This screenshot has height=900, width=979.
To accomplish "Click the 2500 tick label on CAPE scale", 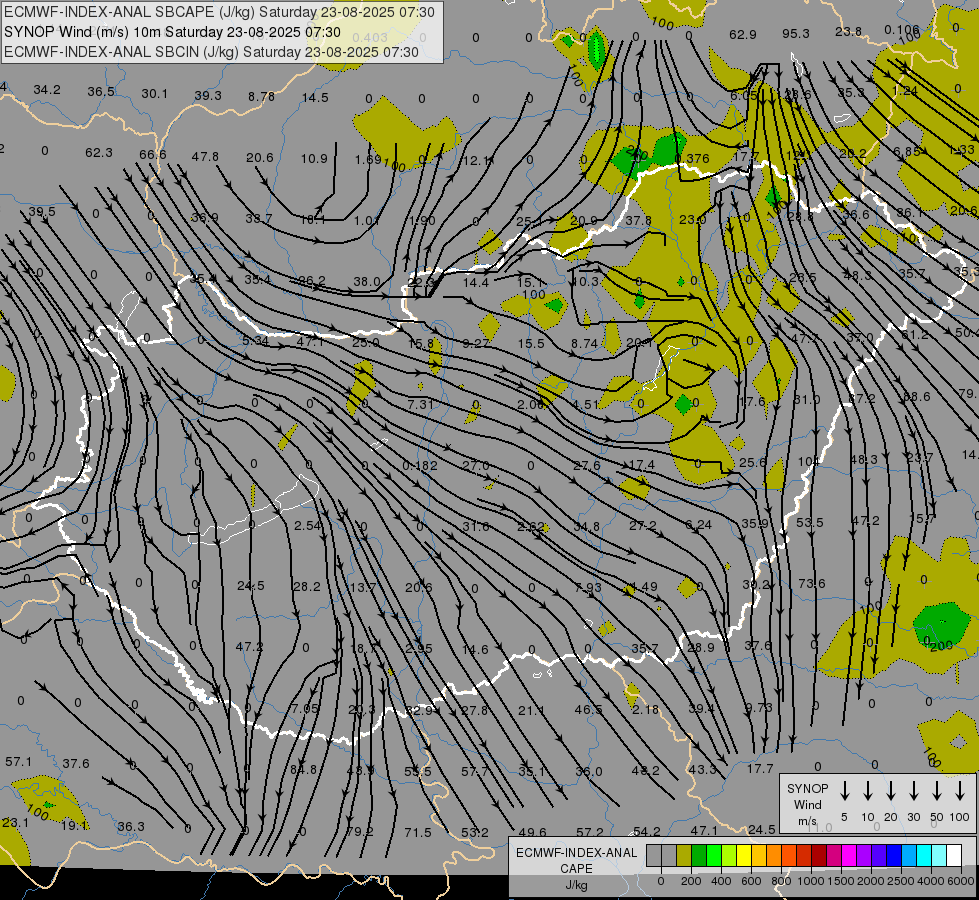I will click(900, 881).
